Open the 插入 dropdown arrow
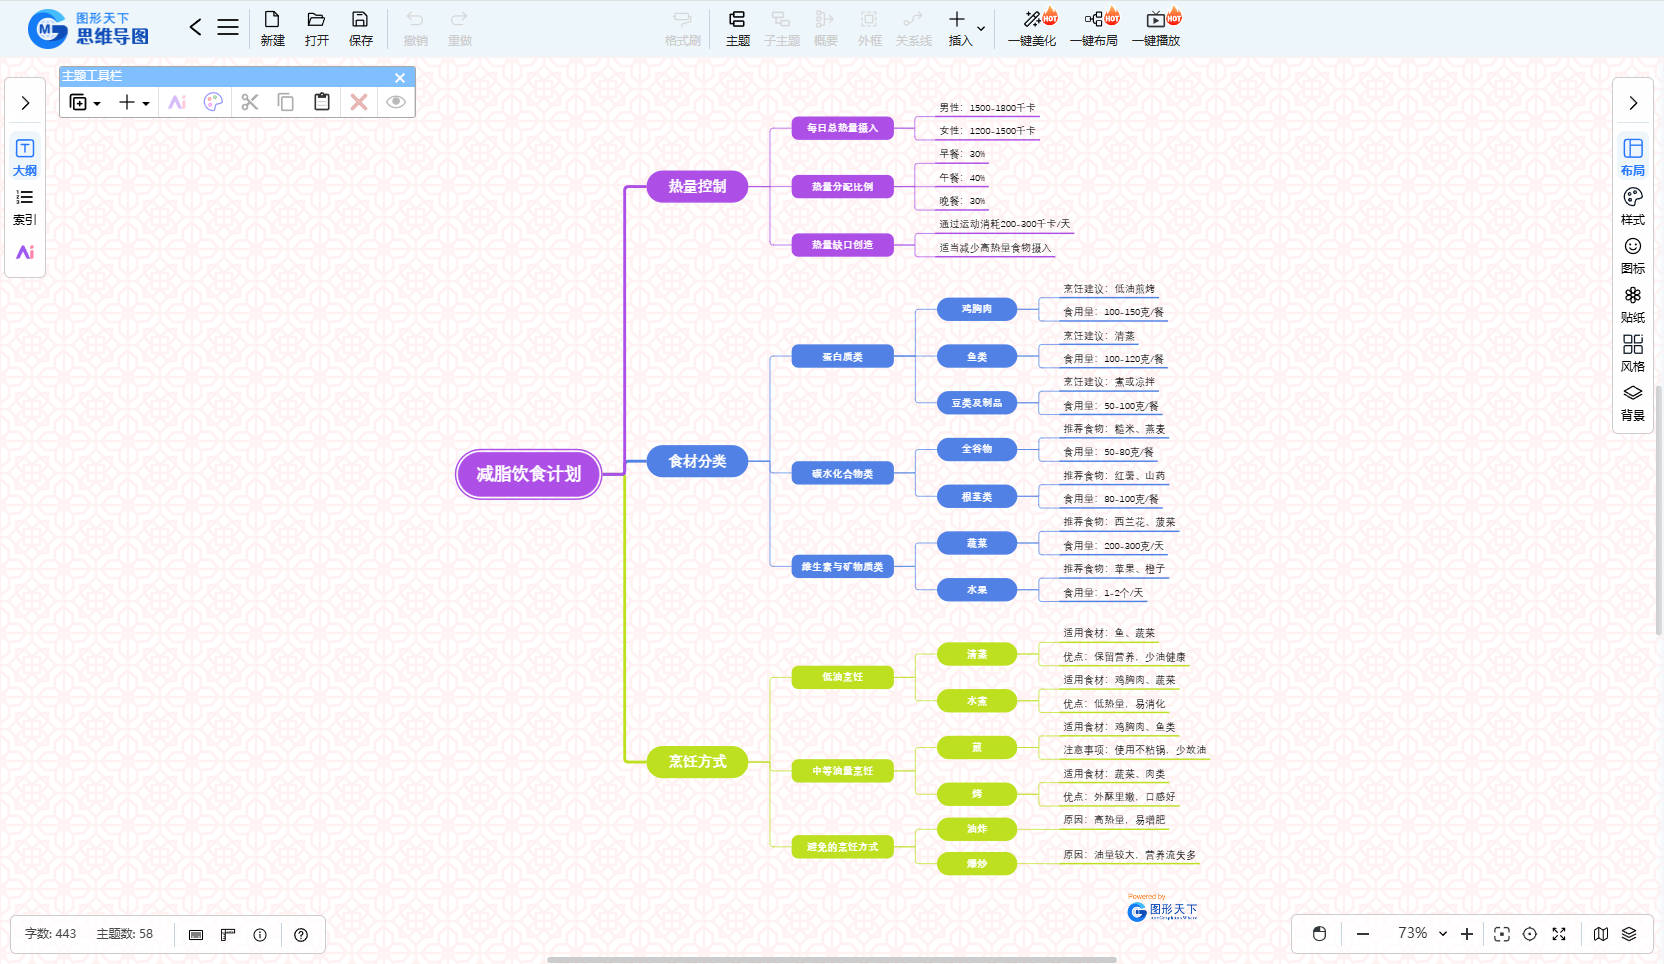1664x964 pixels. 981,29
